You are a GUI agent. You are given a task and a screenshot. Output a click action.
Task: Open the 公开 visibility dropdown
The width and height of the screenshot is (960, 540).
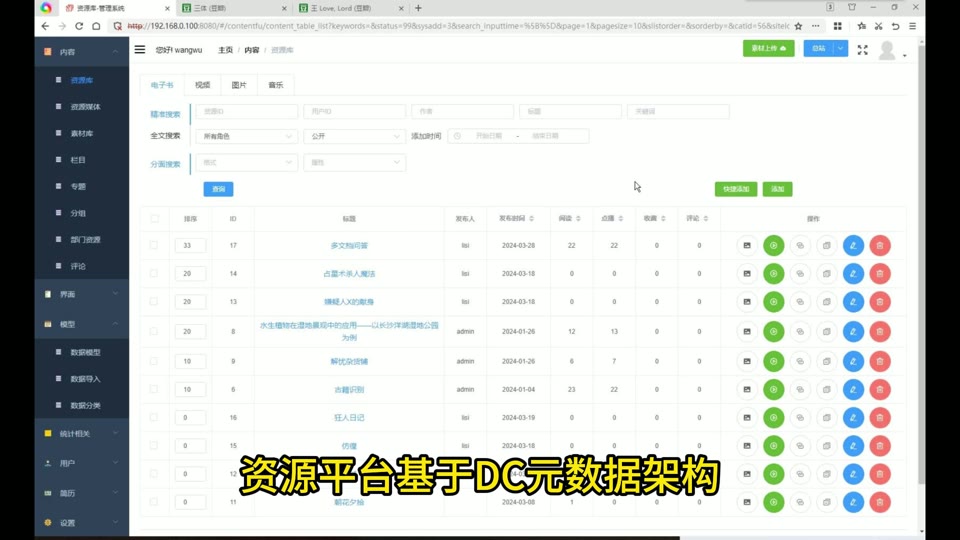354,136
